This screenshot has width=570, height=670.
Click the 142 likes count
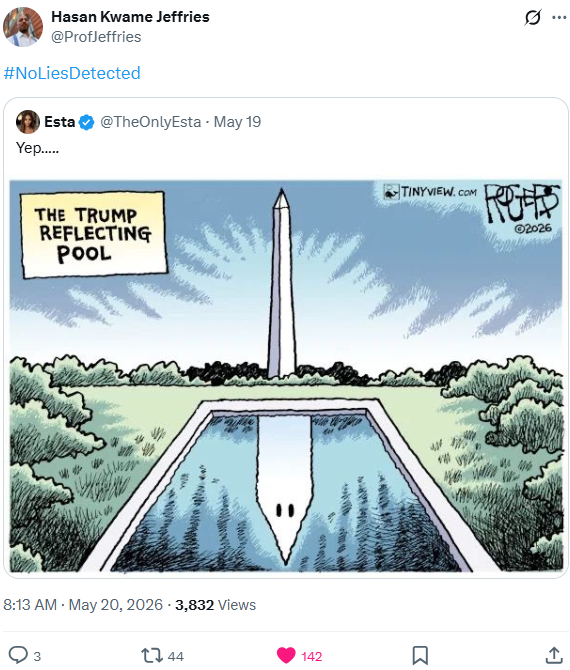[x=311, y=656]
